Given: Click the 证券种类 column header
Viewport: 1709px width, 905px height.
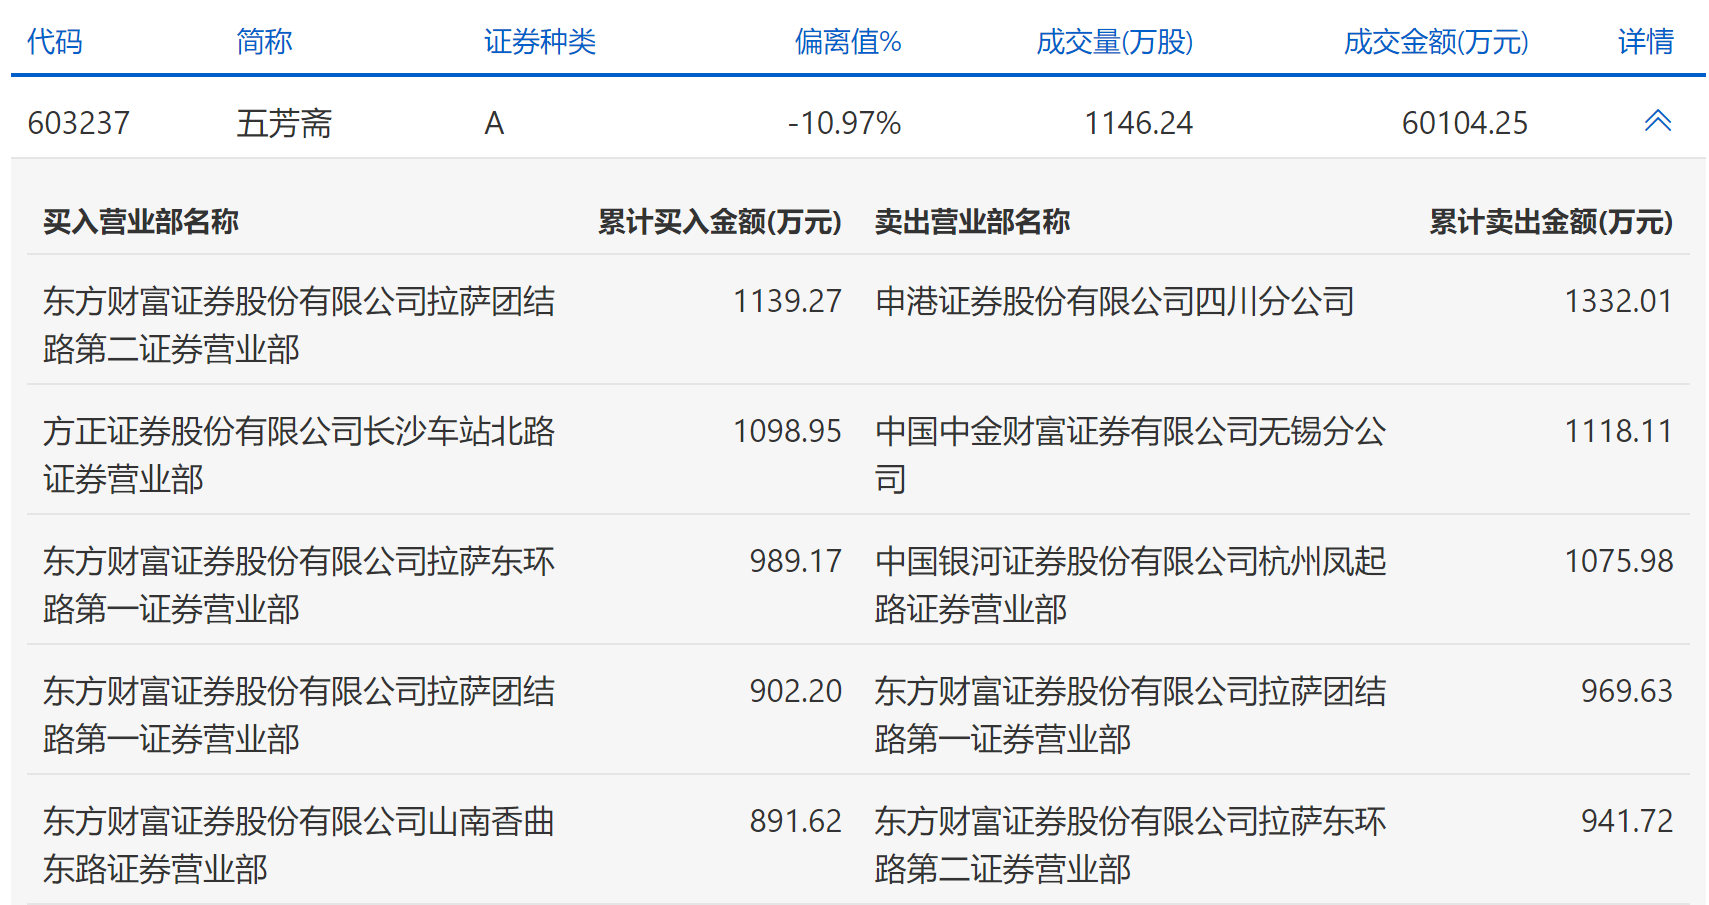Looking at the screenshot, I should click(x=540, y=42).
